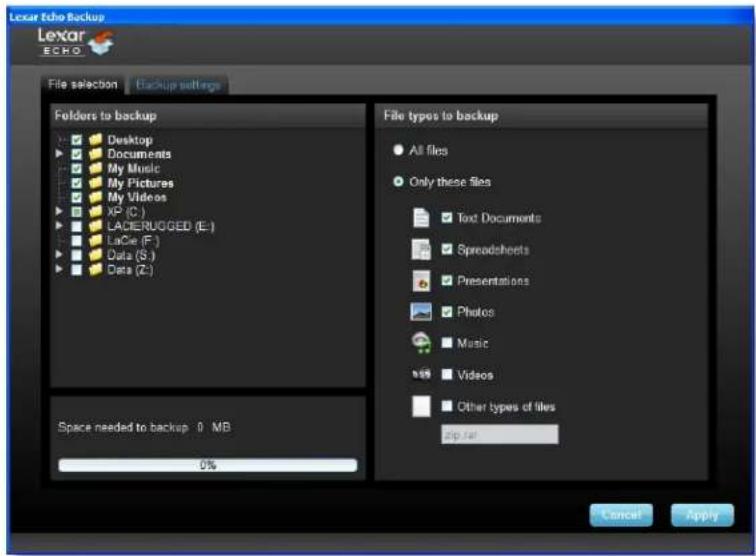
Task: Uncheck the Desktop folder checkbox
Action: click(x=76, y=140)
